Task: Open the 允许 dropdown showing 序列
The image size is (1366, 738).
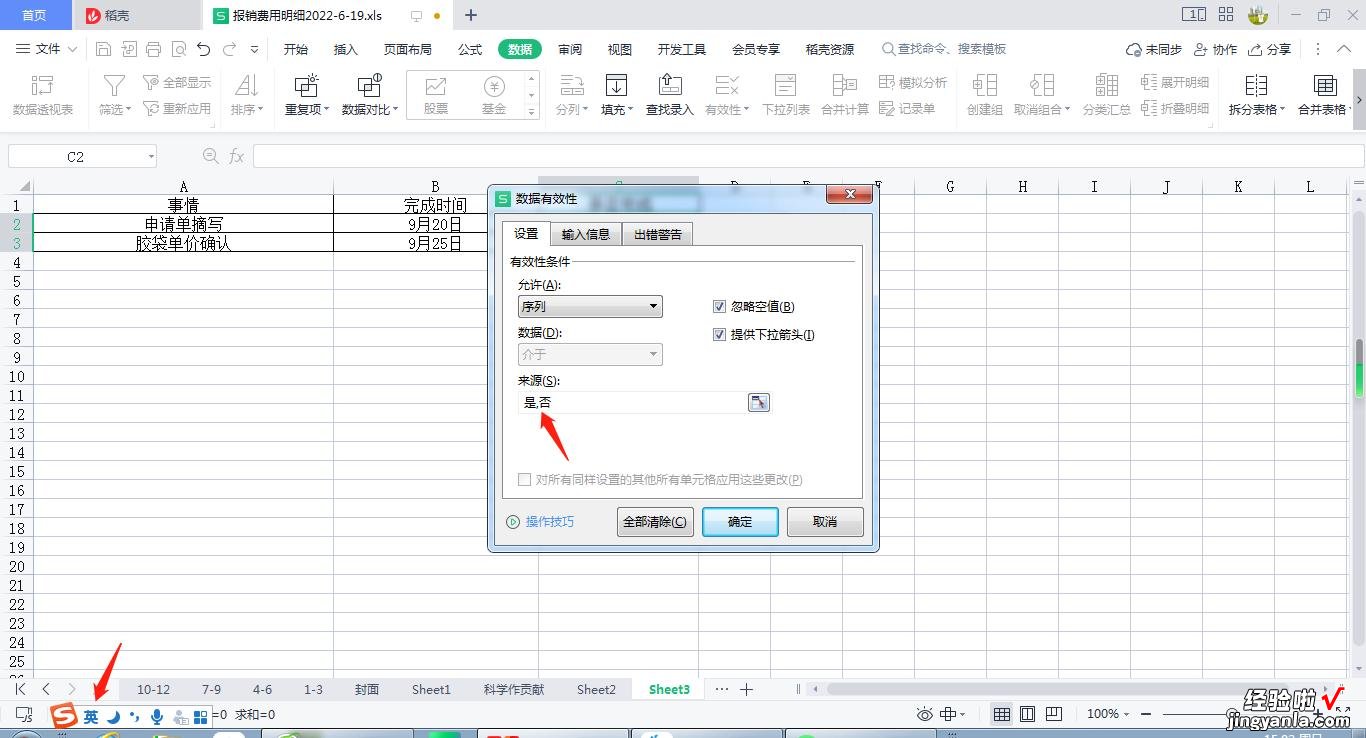Action: point(590,307)
